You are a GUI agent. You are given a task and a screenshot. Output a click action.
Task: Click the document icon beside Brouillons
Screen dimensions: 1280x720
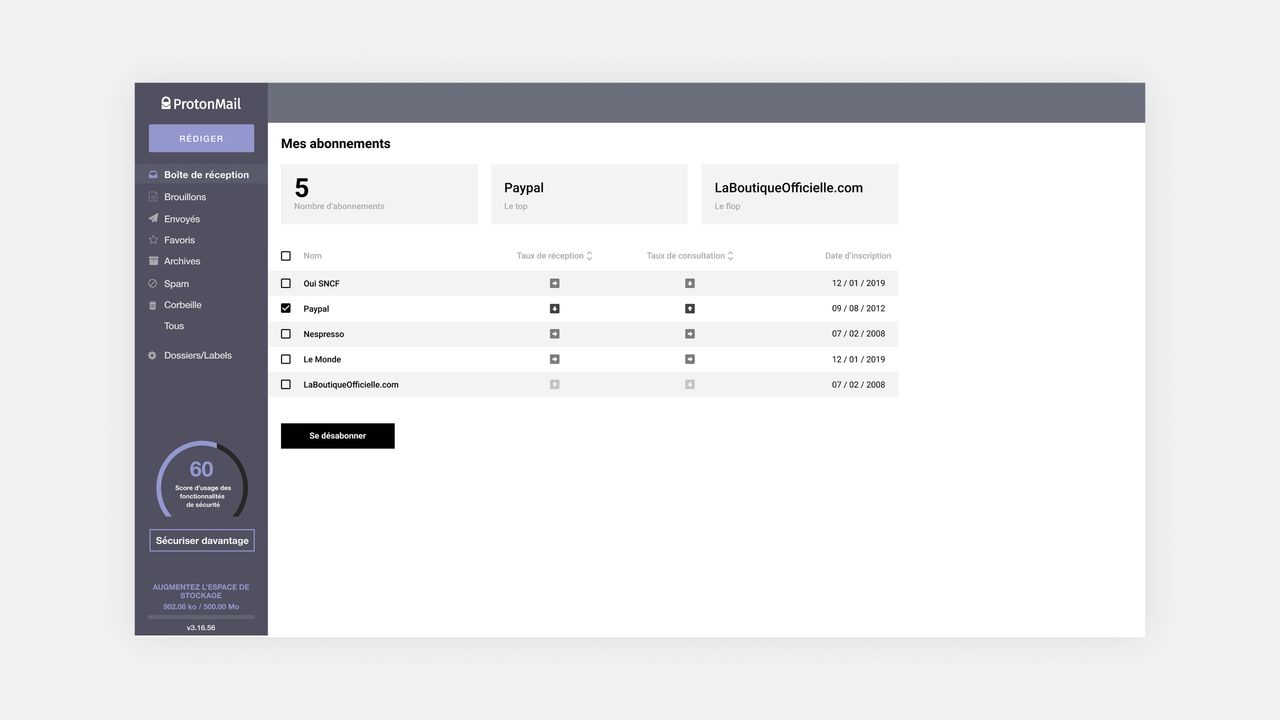tap(153, 197)
